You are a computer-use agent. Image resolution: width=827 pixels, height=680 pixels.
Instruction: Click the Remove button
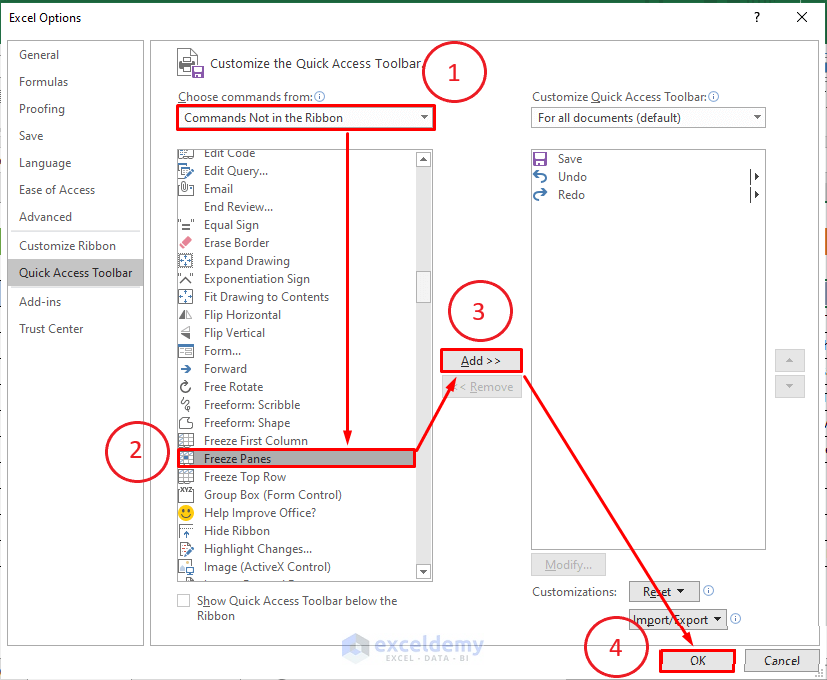click(x=482, y=387)
